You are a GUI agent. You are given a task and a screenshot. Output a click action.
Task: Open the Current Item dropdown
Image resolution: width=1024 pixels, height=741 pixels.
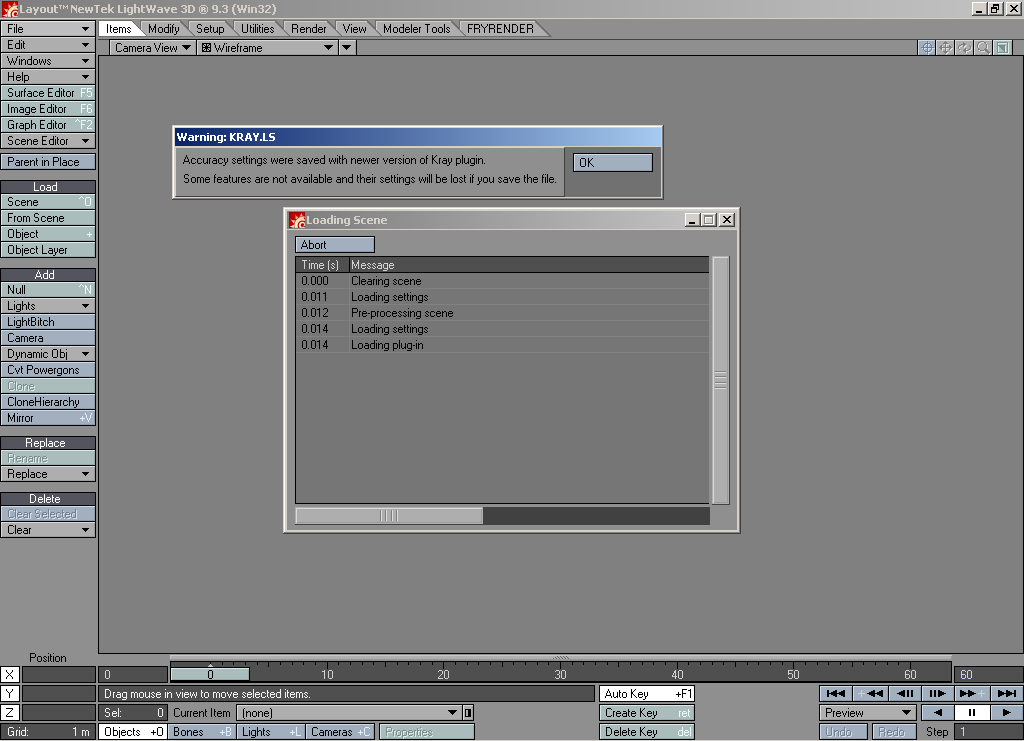(x=348, y=712)
